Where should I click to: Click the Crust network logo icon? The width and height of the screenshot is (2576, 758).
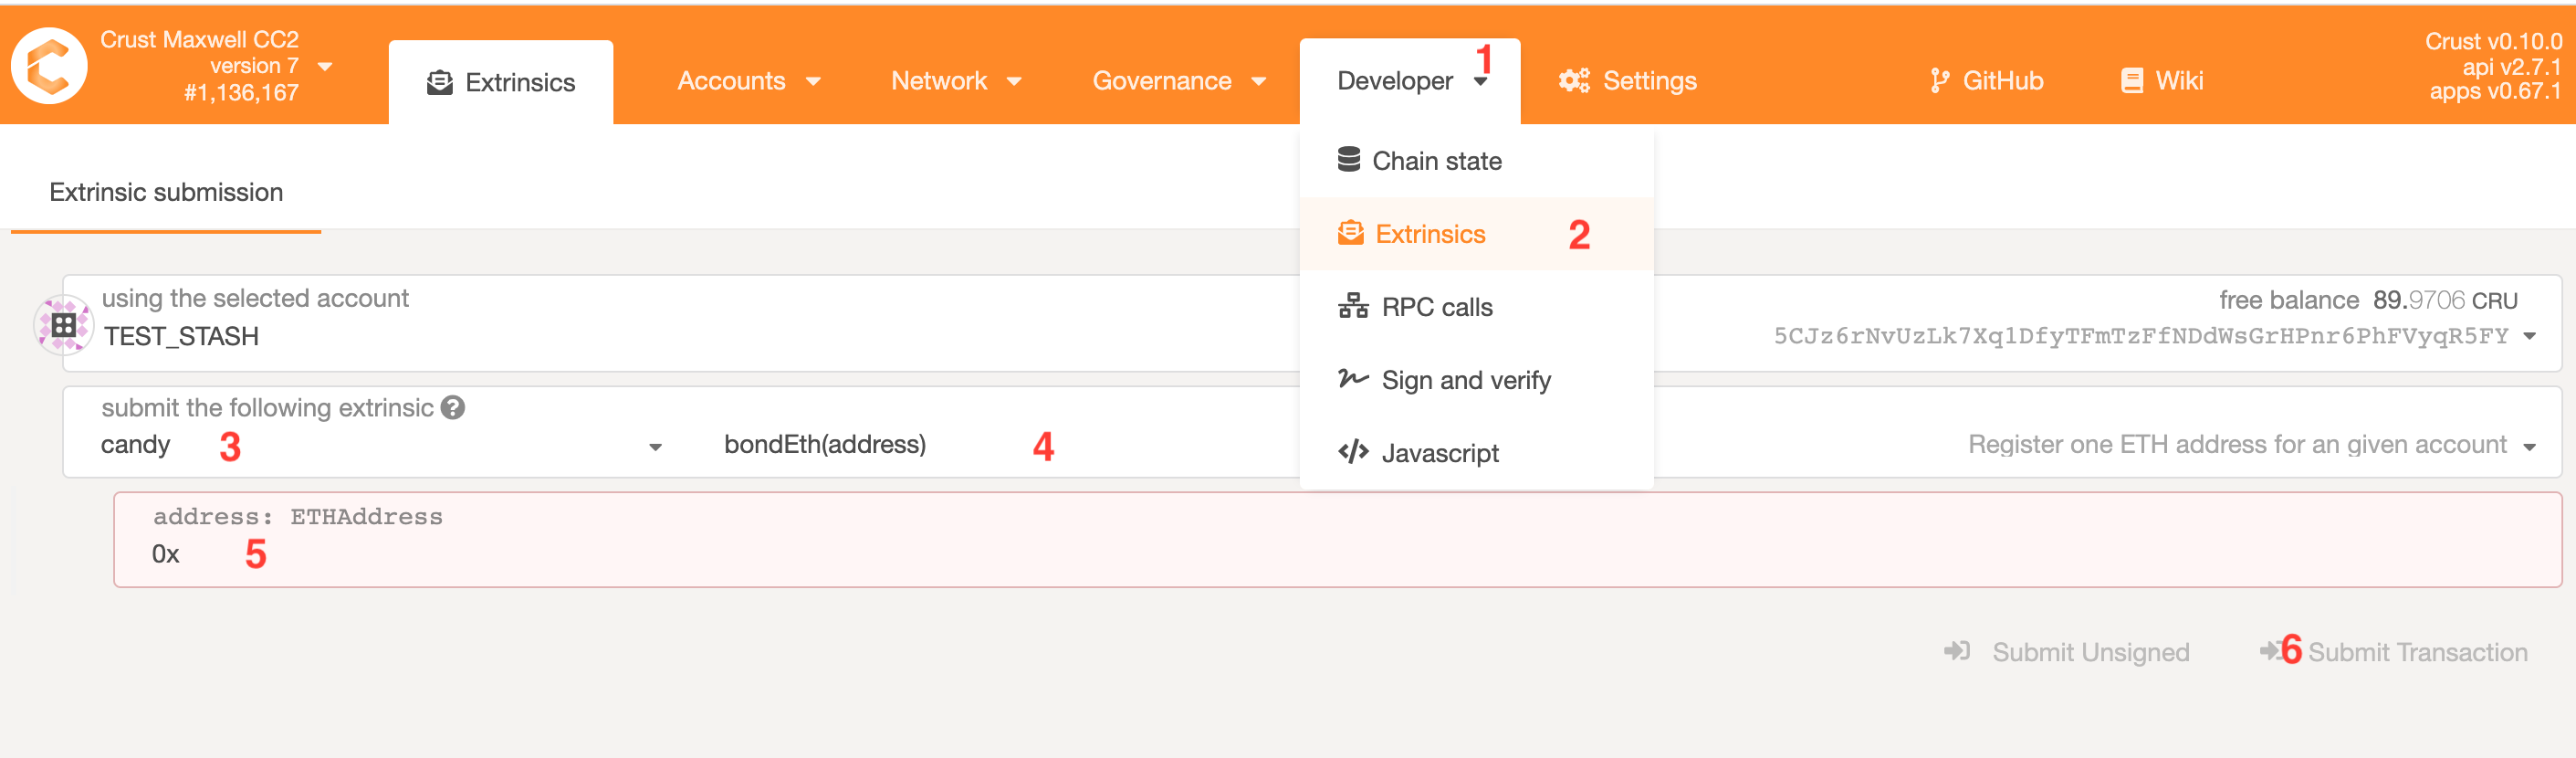point(48,66)
